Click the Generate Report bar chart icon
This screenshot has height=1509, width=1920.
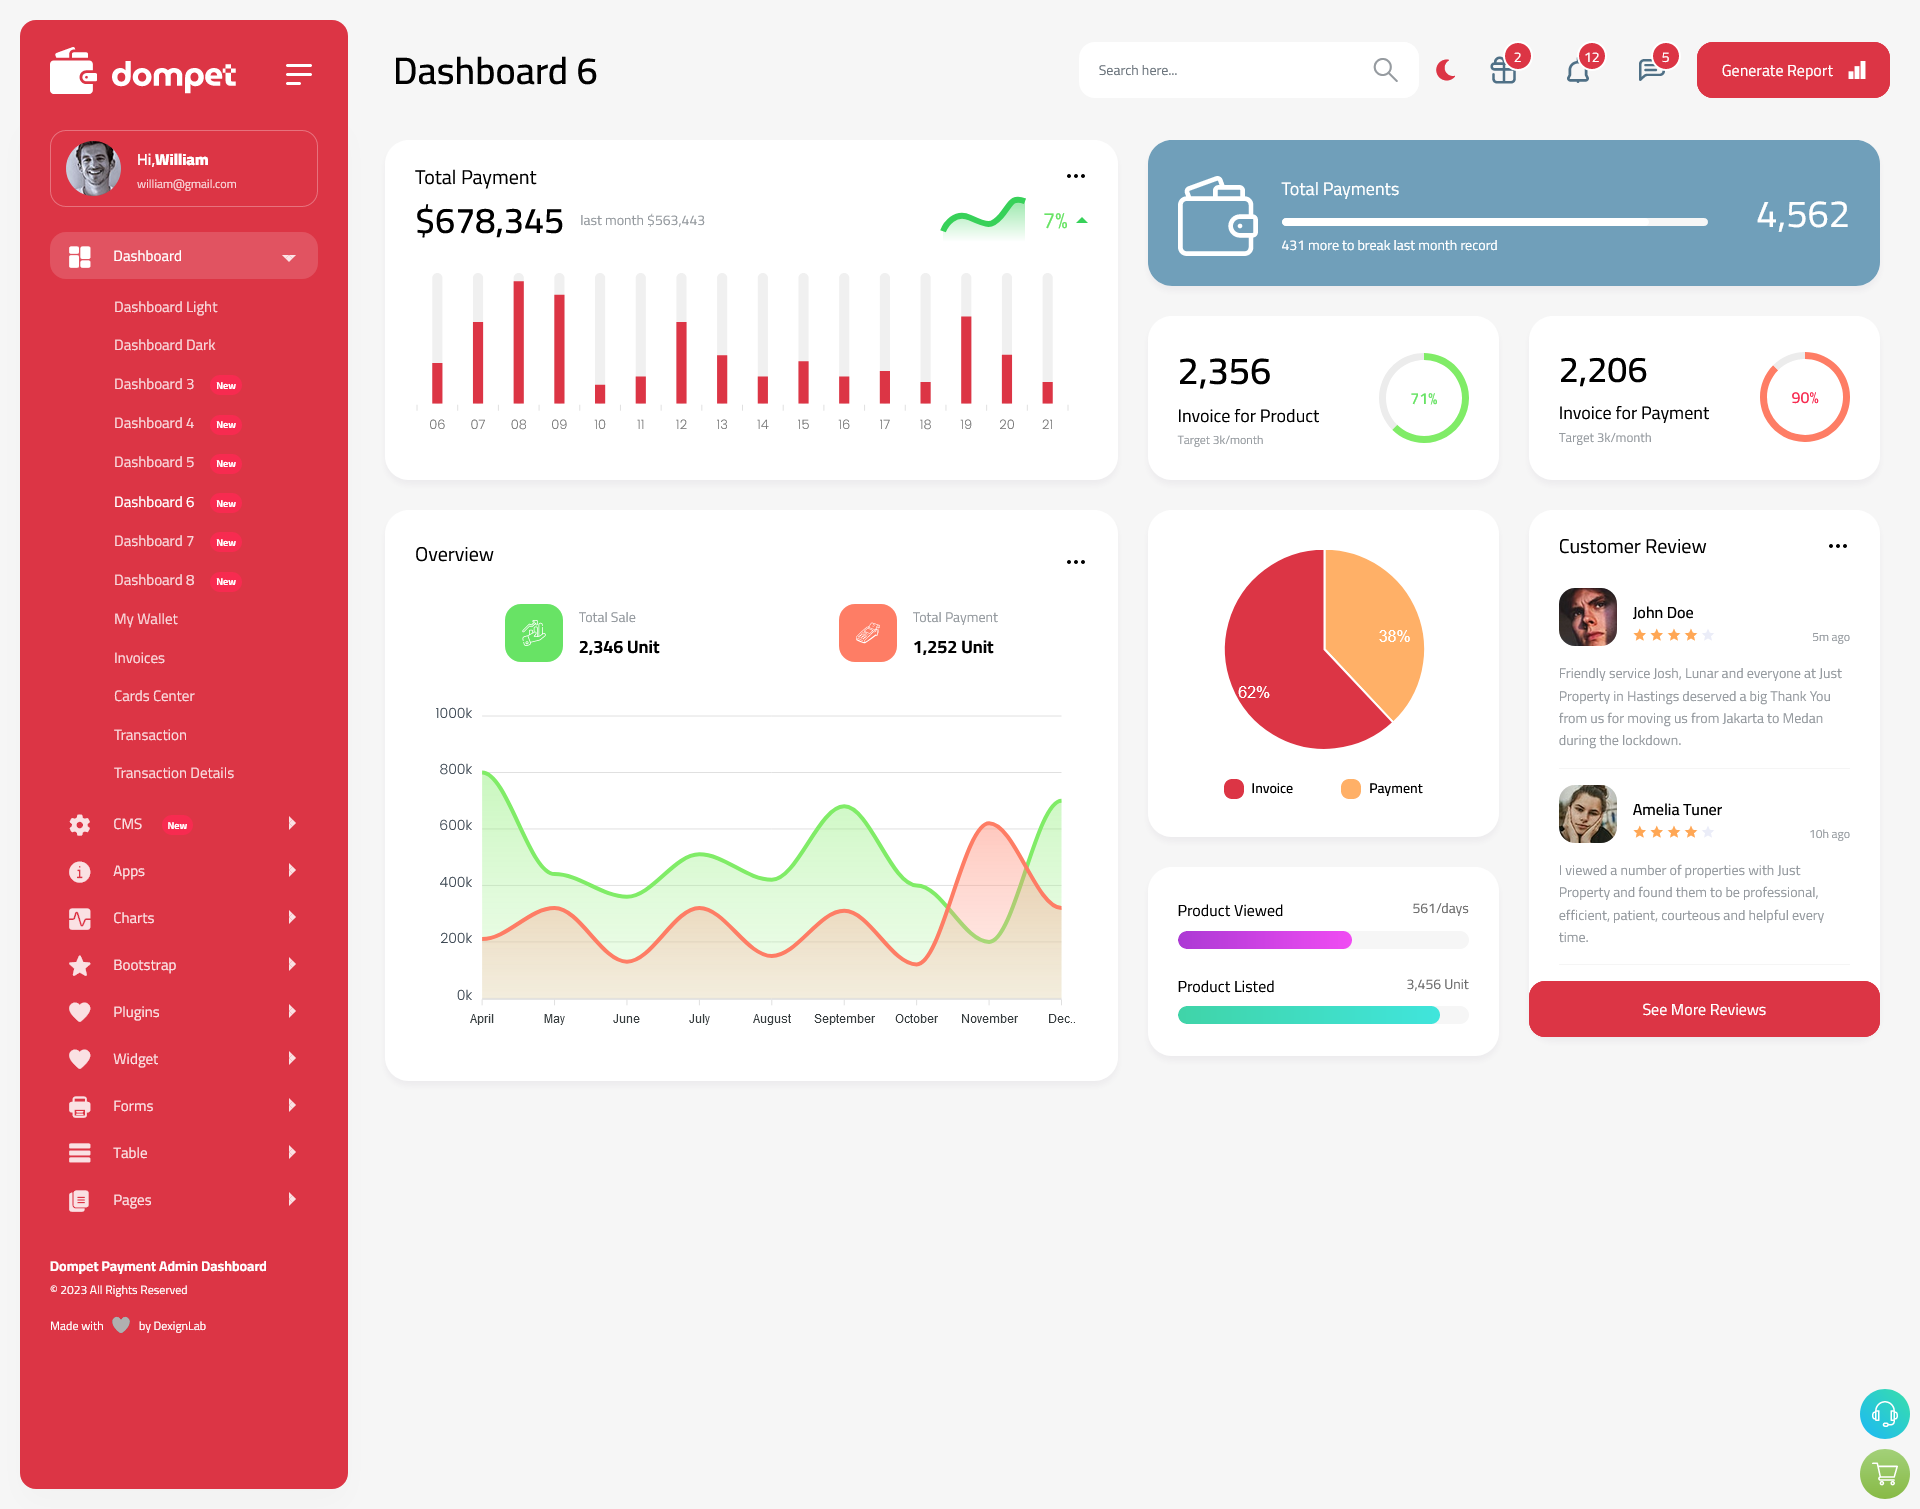[1856, 70]
